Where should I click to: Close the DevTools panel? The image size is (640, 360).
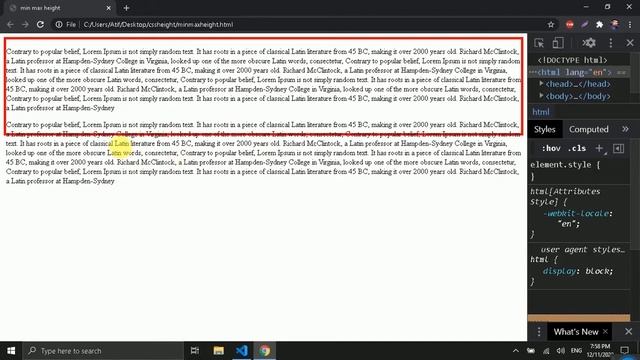pyautogui.click(x=630, y=43)
